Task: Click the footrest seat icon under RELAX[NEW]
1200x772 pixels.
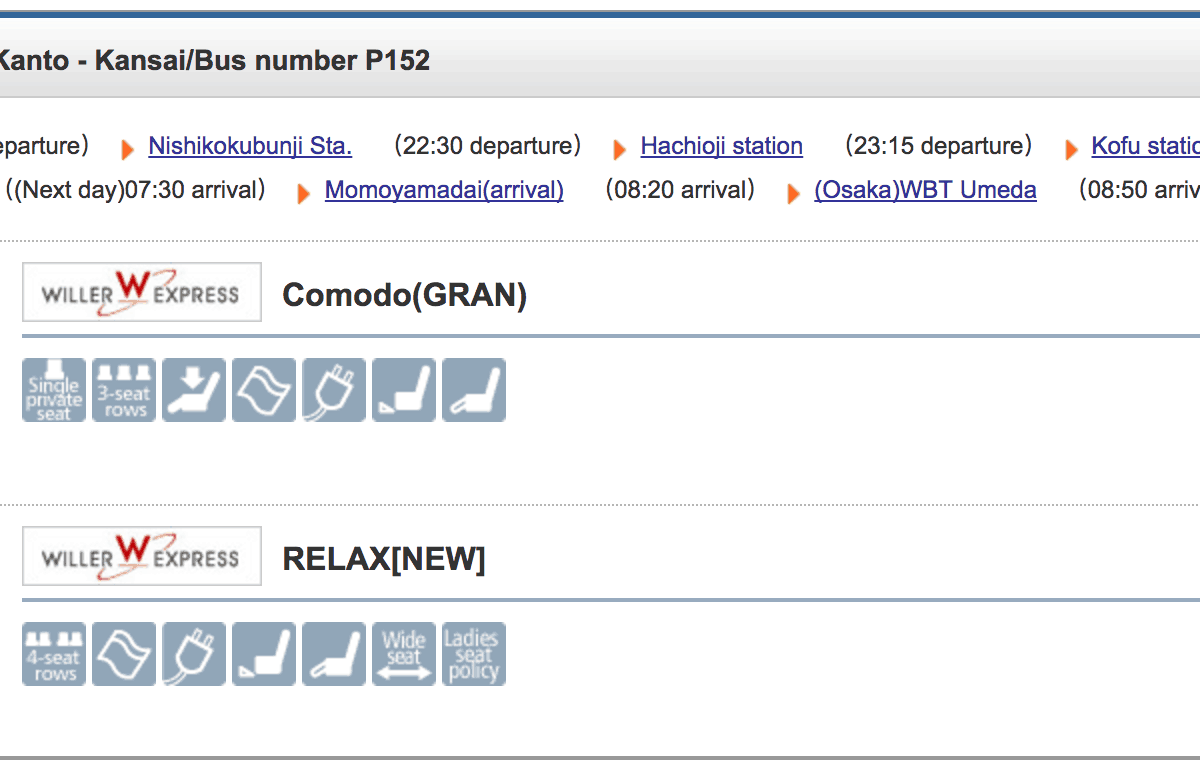Action: click(x=264, y=654)
